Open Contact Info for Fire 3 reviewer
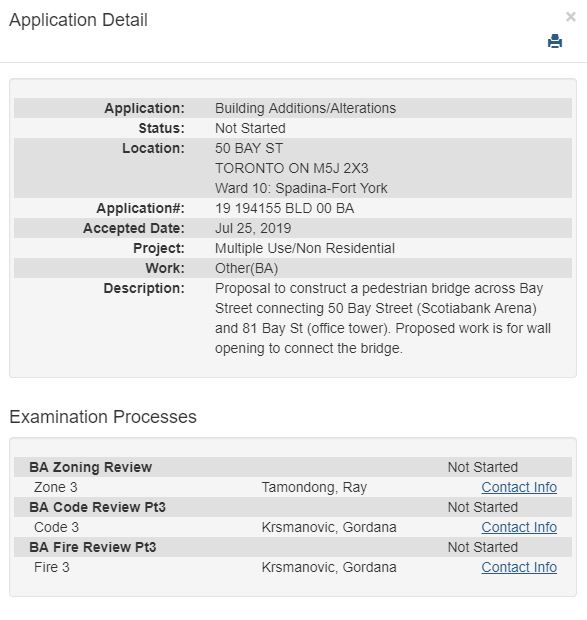The height and width of the screenshot is (620, 587). [x=519, y=567]
